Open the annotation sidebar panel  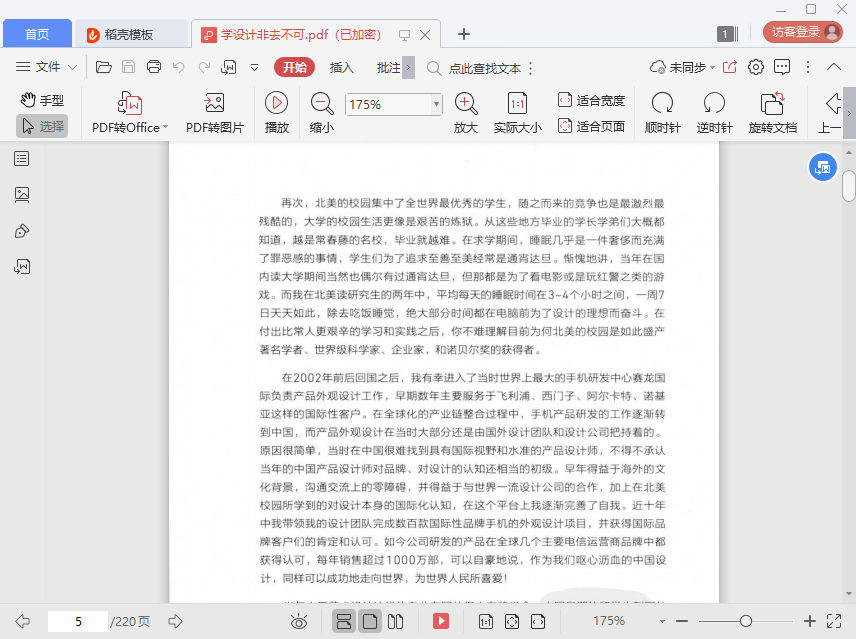(22, 231)
